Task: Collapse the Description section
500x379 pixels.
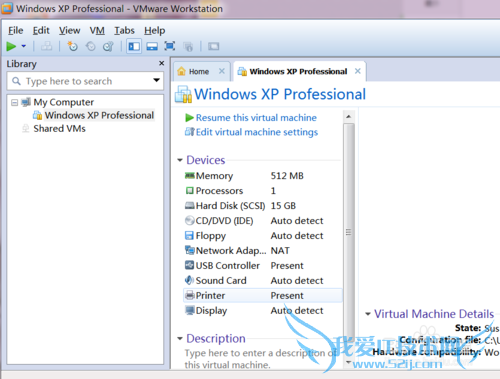Action: tap(180, 339)
